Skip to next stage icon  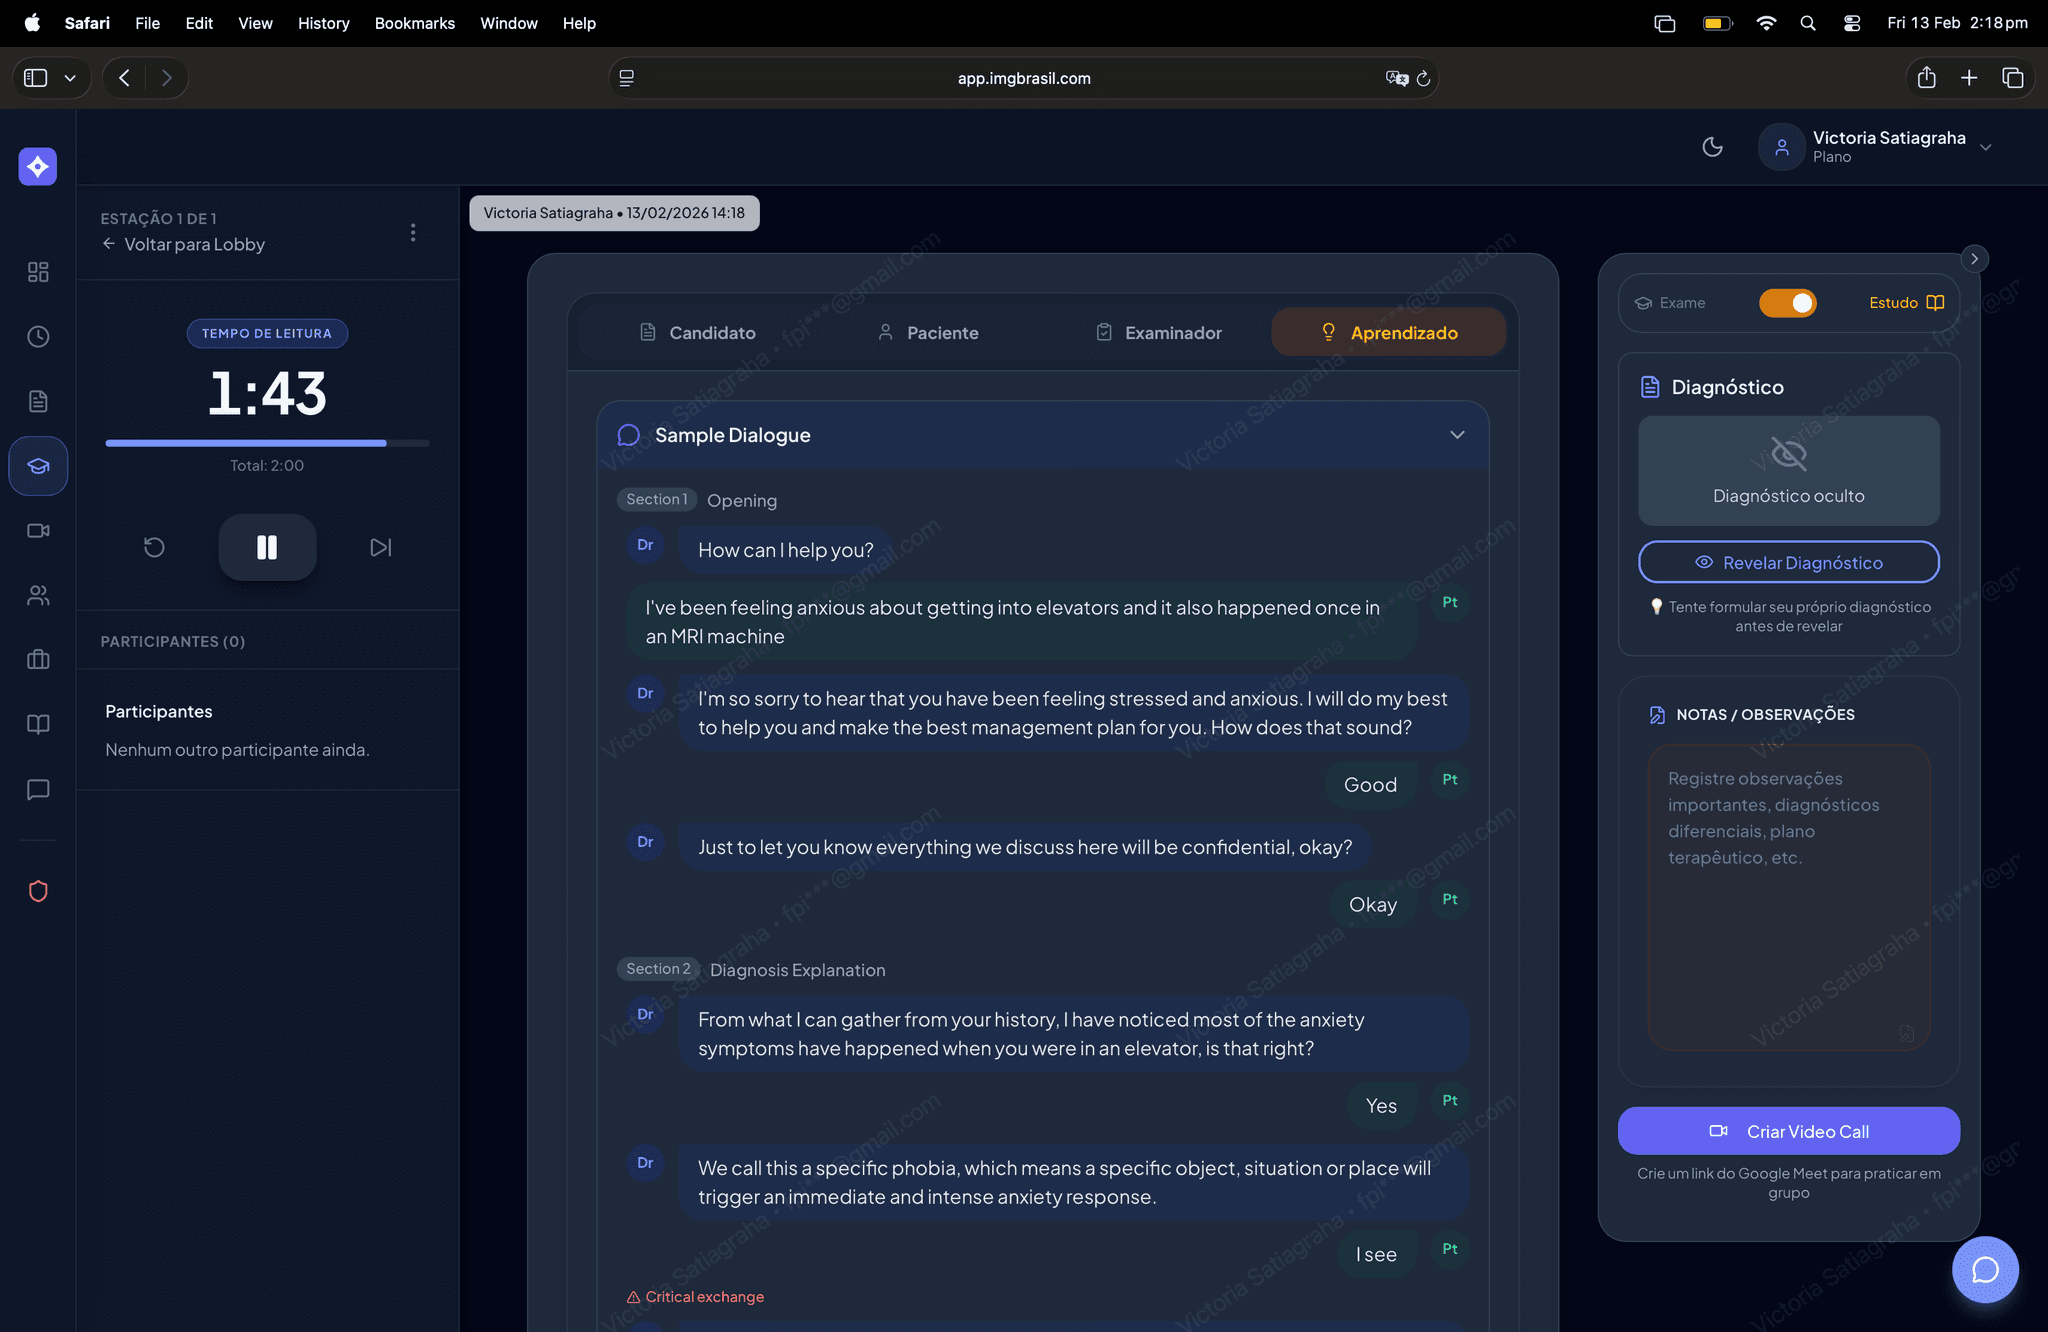[380, 547]
